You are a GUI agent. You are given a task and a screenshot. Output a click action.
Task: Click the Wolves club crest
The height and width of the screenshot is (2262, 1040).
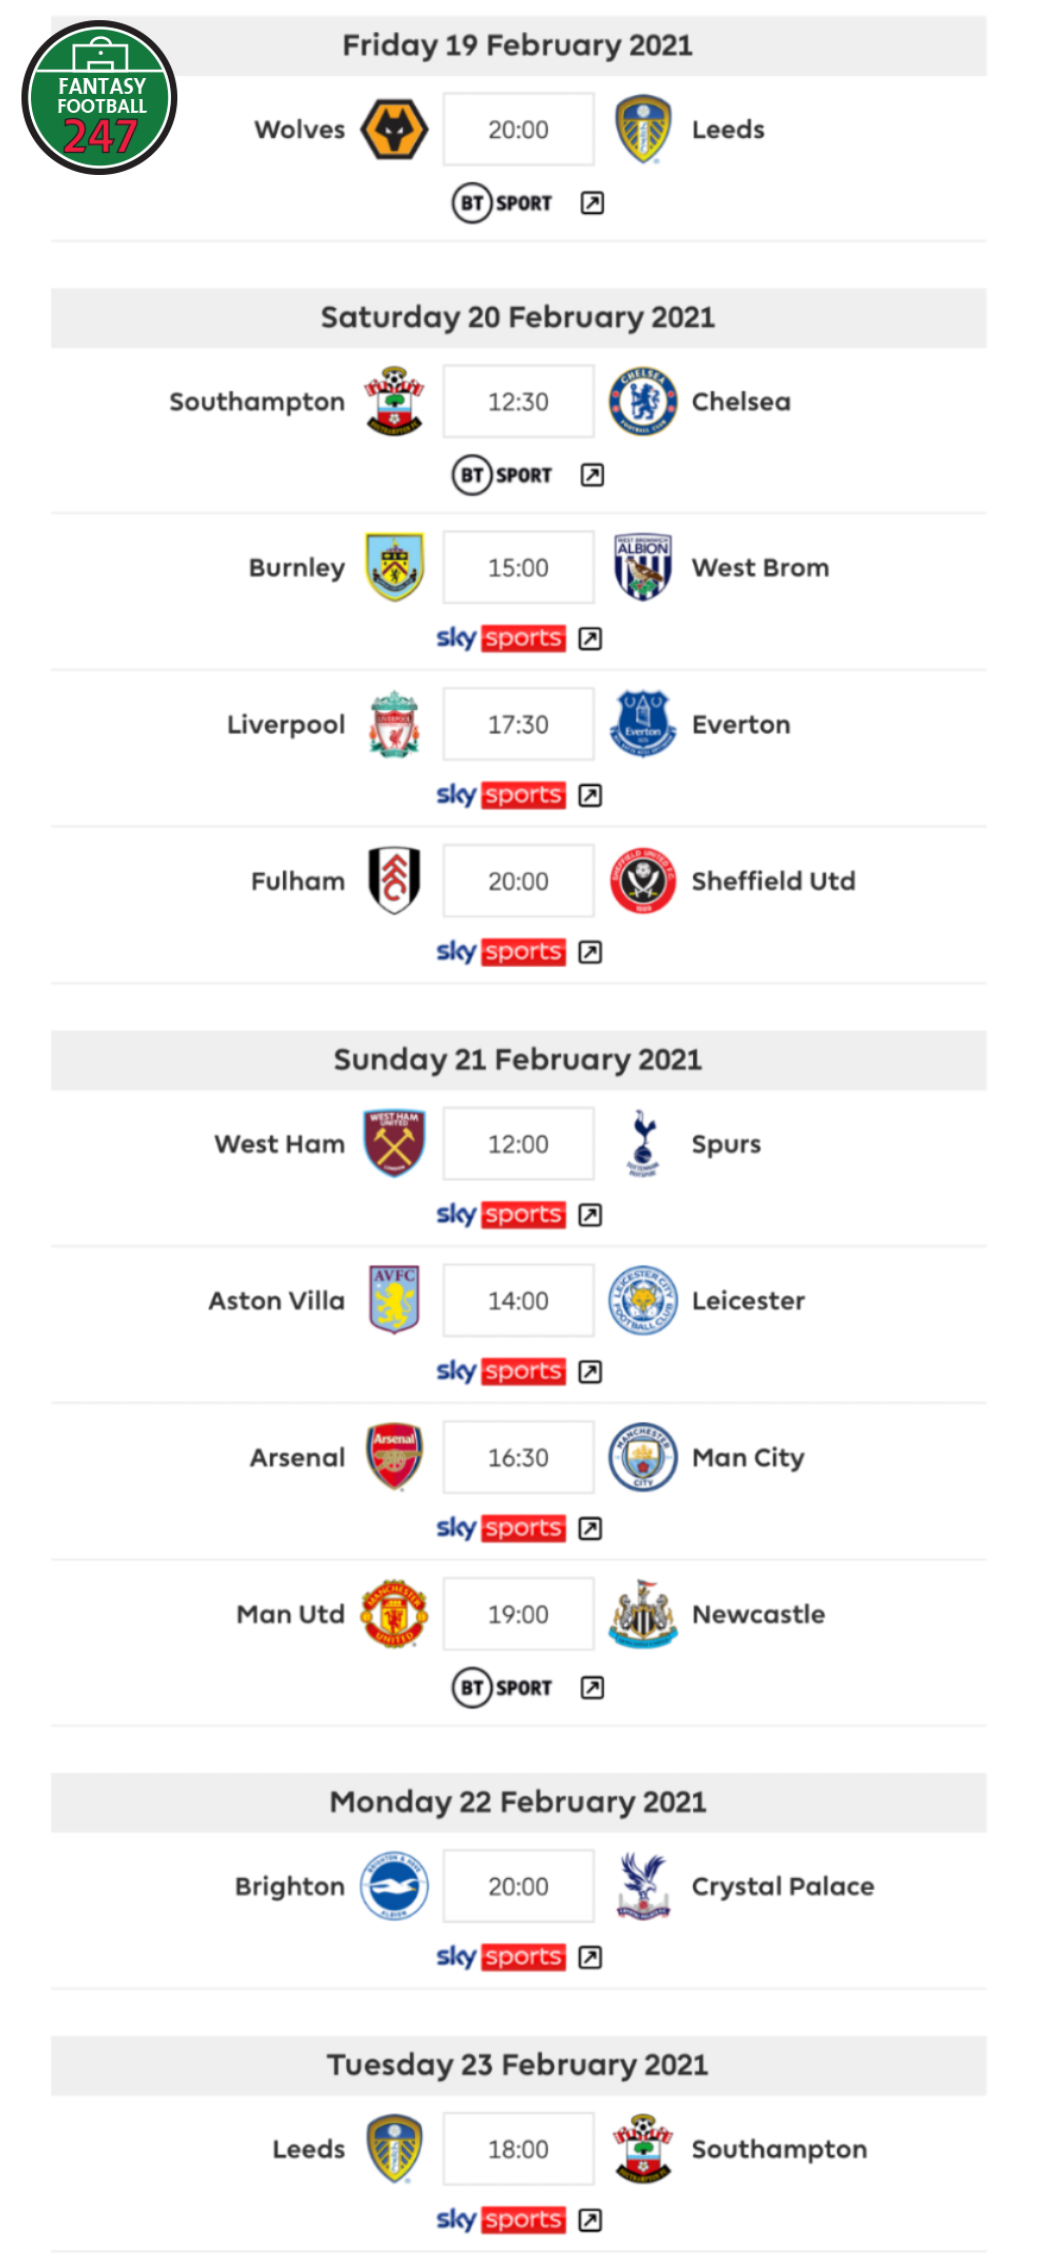pos(394,129)
